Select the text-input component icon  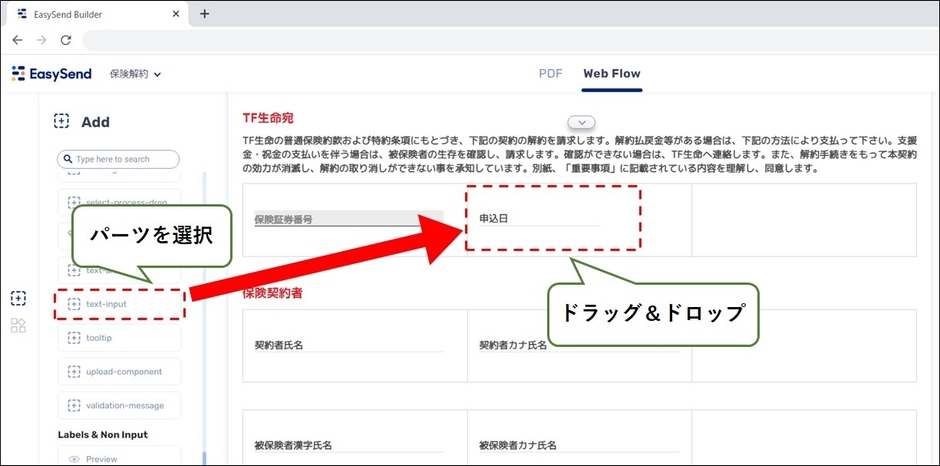click(x=74, y=304)
